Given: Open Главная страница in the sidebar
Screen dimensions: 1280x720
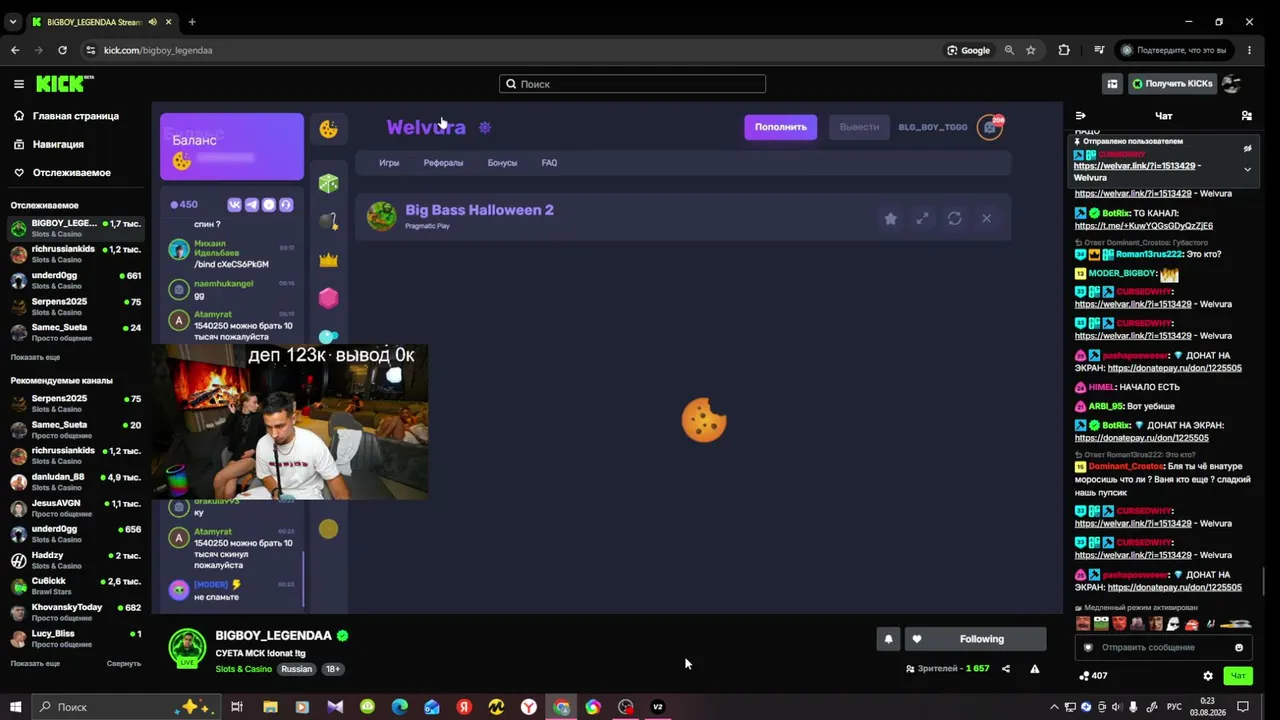Looking at the screenshot, I should click(x=76, y=116).
